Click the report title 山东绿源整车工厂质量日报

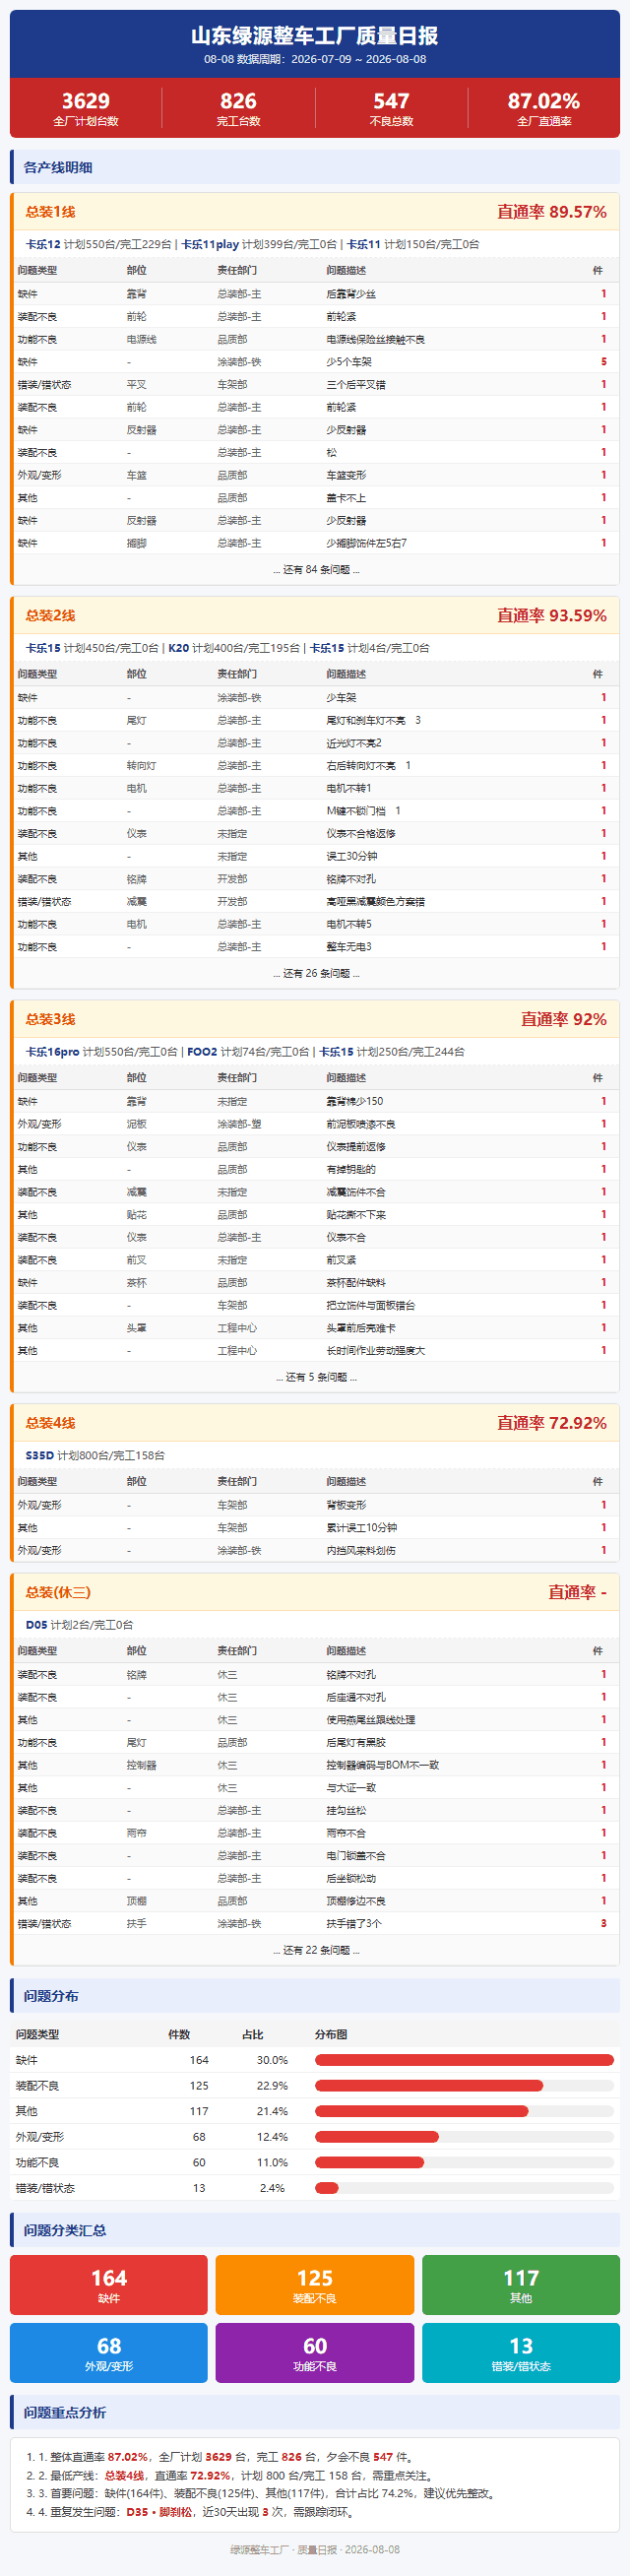(315, 36)
